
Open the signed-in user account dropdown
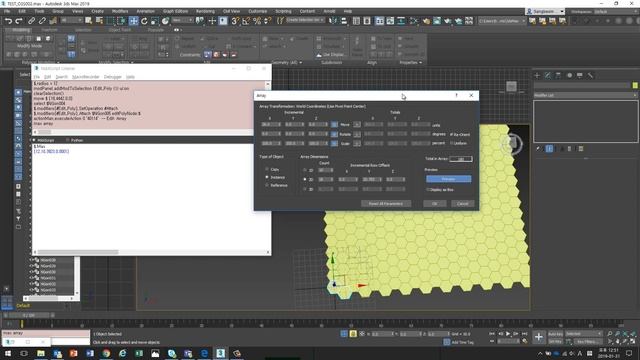tap(545, 11)
